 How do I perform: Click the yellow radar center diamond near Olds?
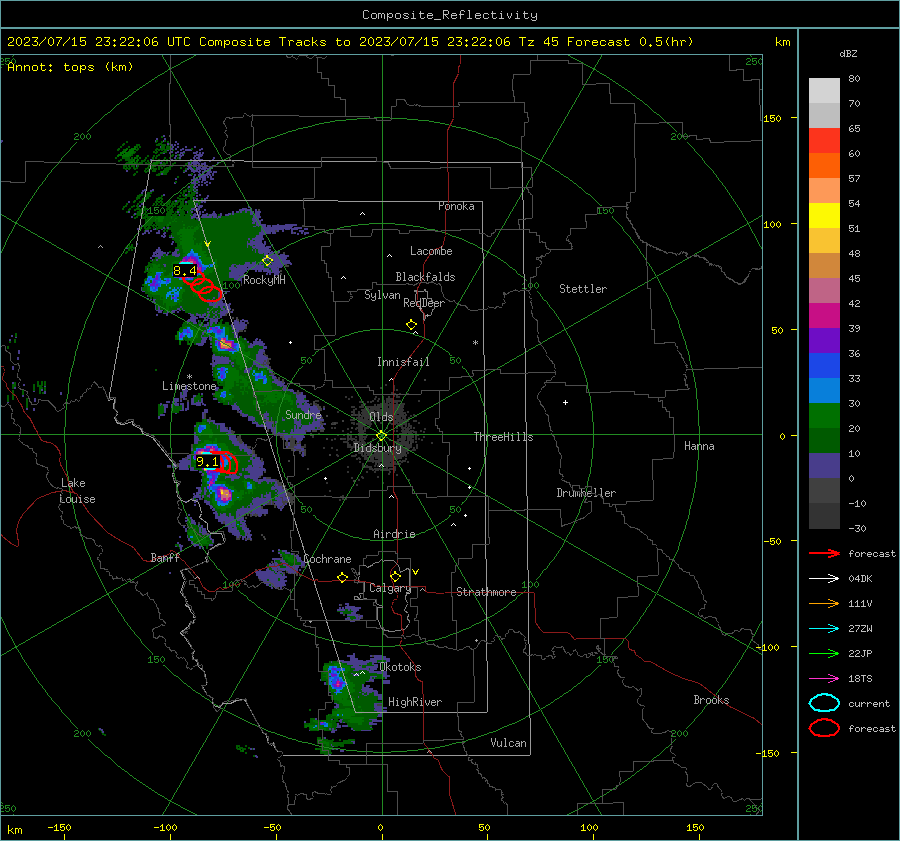(382, 435)
